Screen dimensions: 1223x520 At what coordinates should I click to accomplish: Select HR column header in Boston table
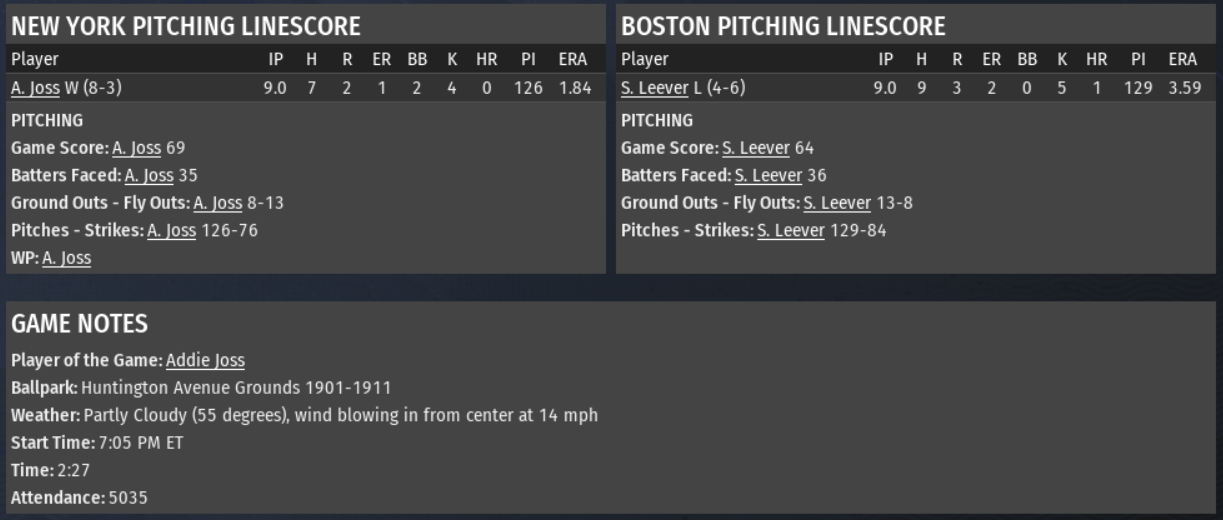(1097, 59)
